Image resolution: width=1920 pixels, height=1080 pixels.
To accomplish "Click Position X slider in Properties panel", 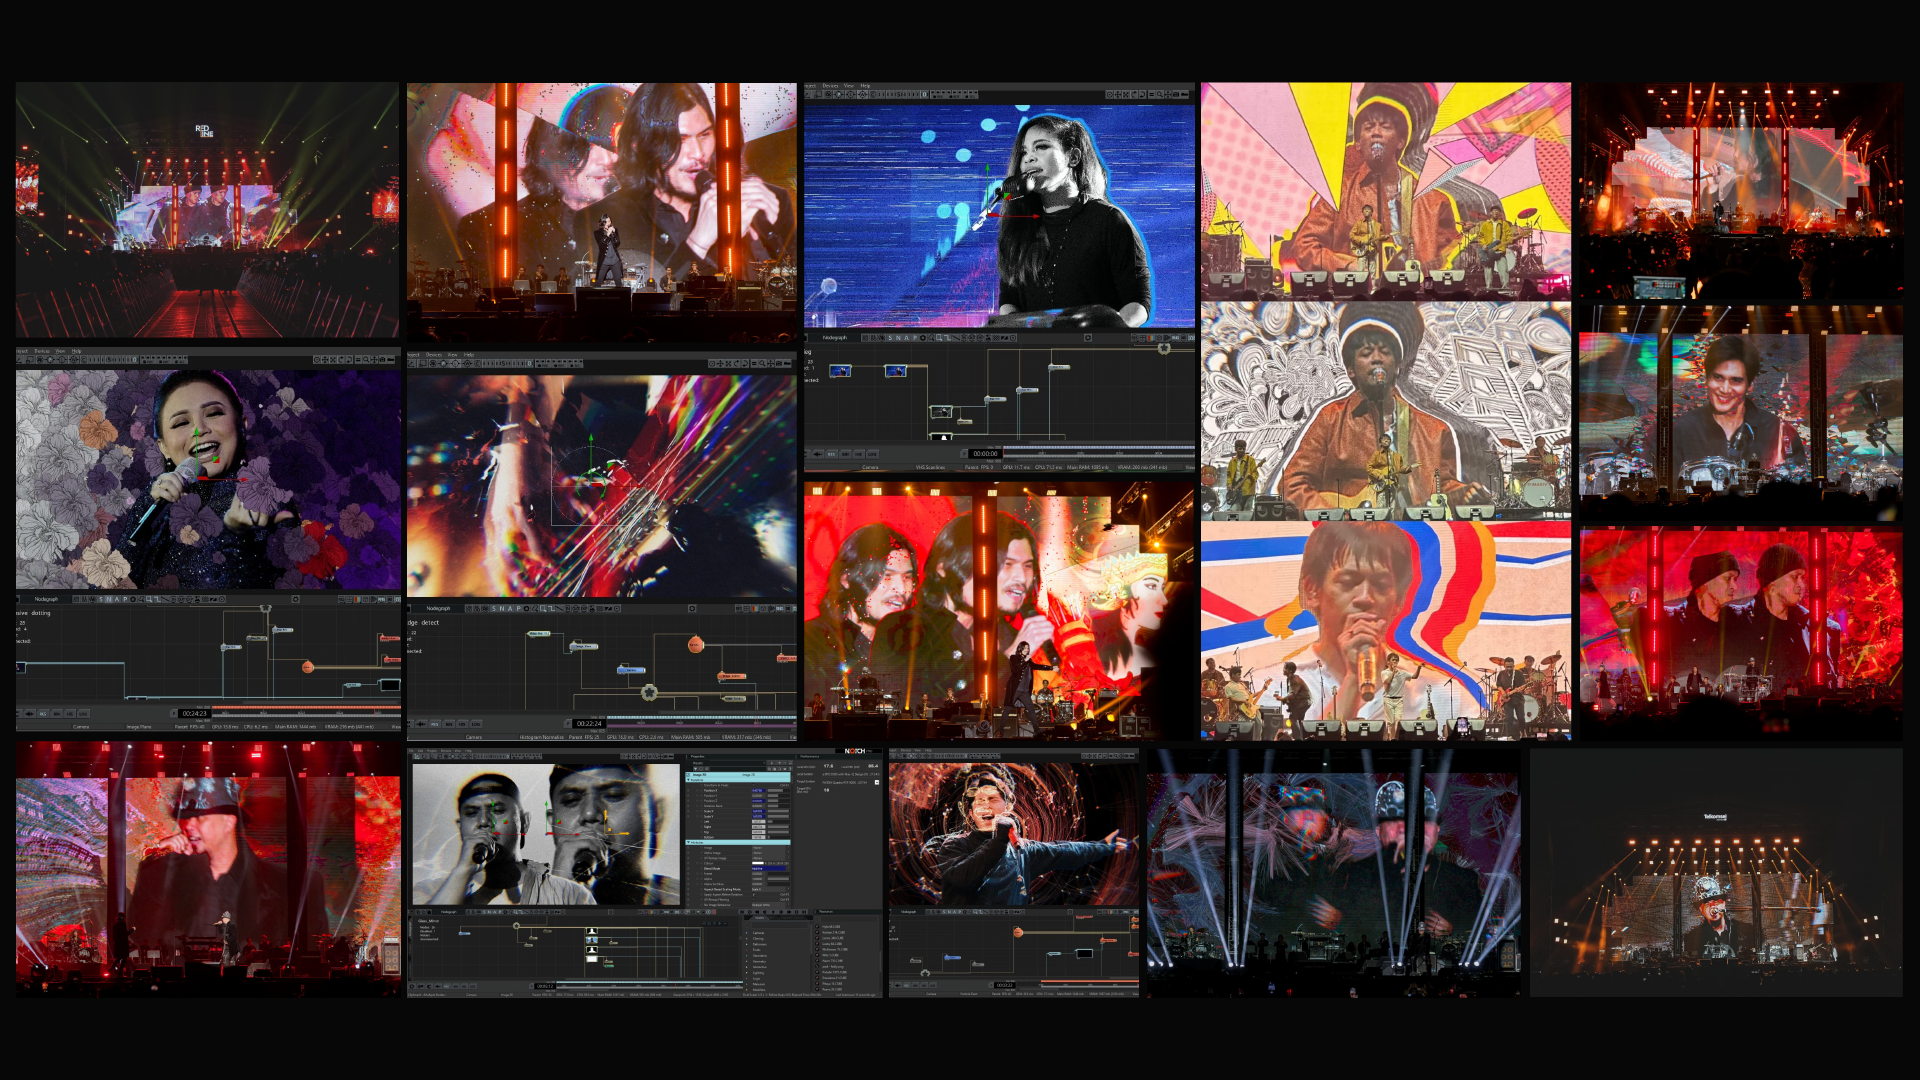I will [779, 790].
